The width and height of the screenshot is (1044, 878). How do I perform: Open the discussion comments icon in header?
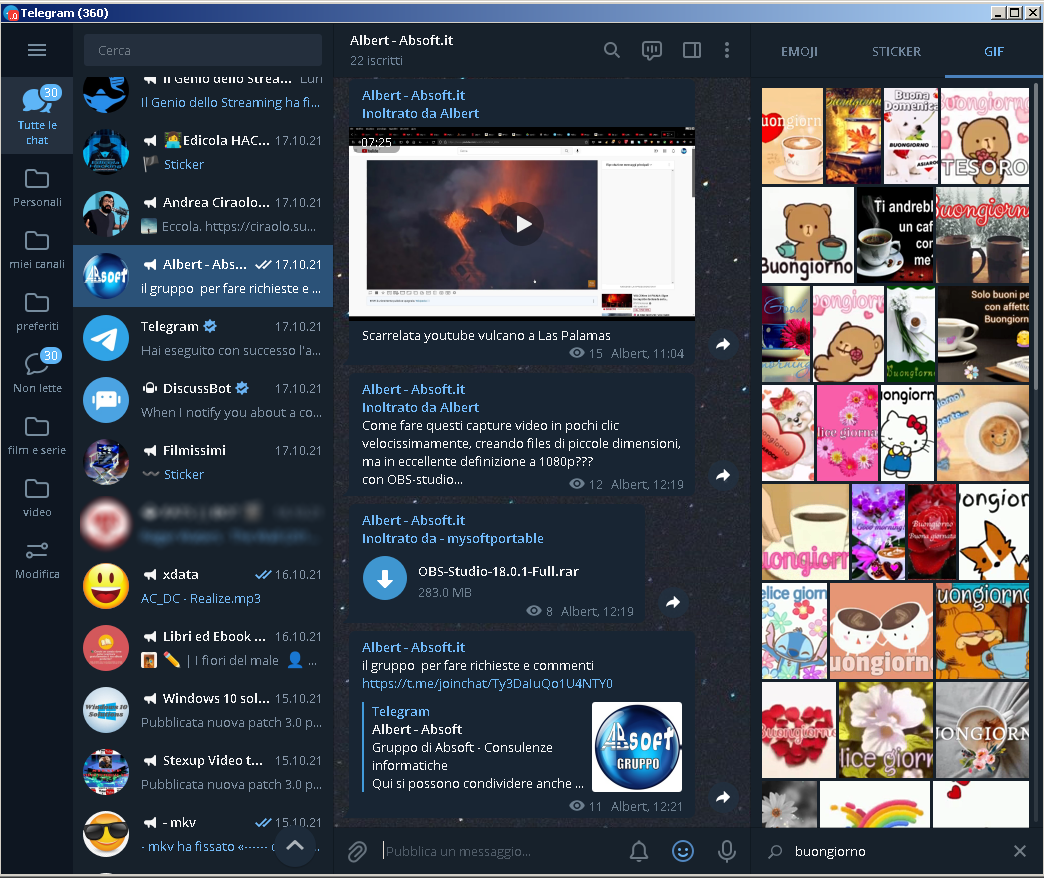coord(651,51)
